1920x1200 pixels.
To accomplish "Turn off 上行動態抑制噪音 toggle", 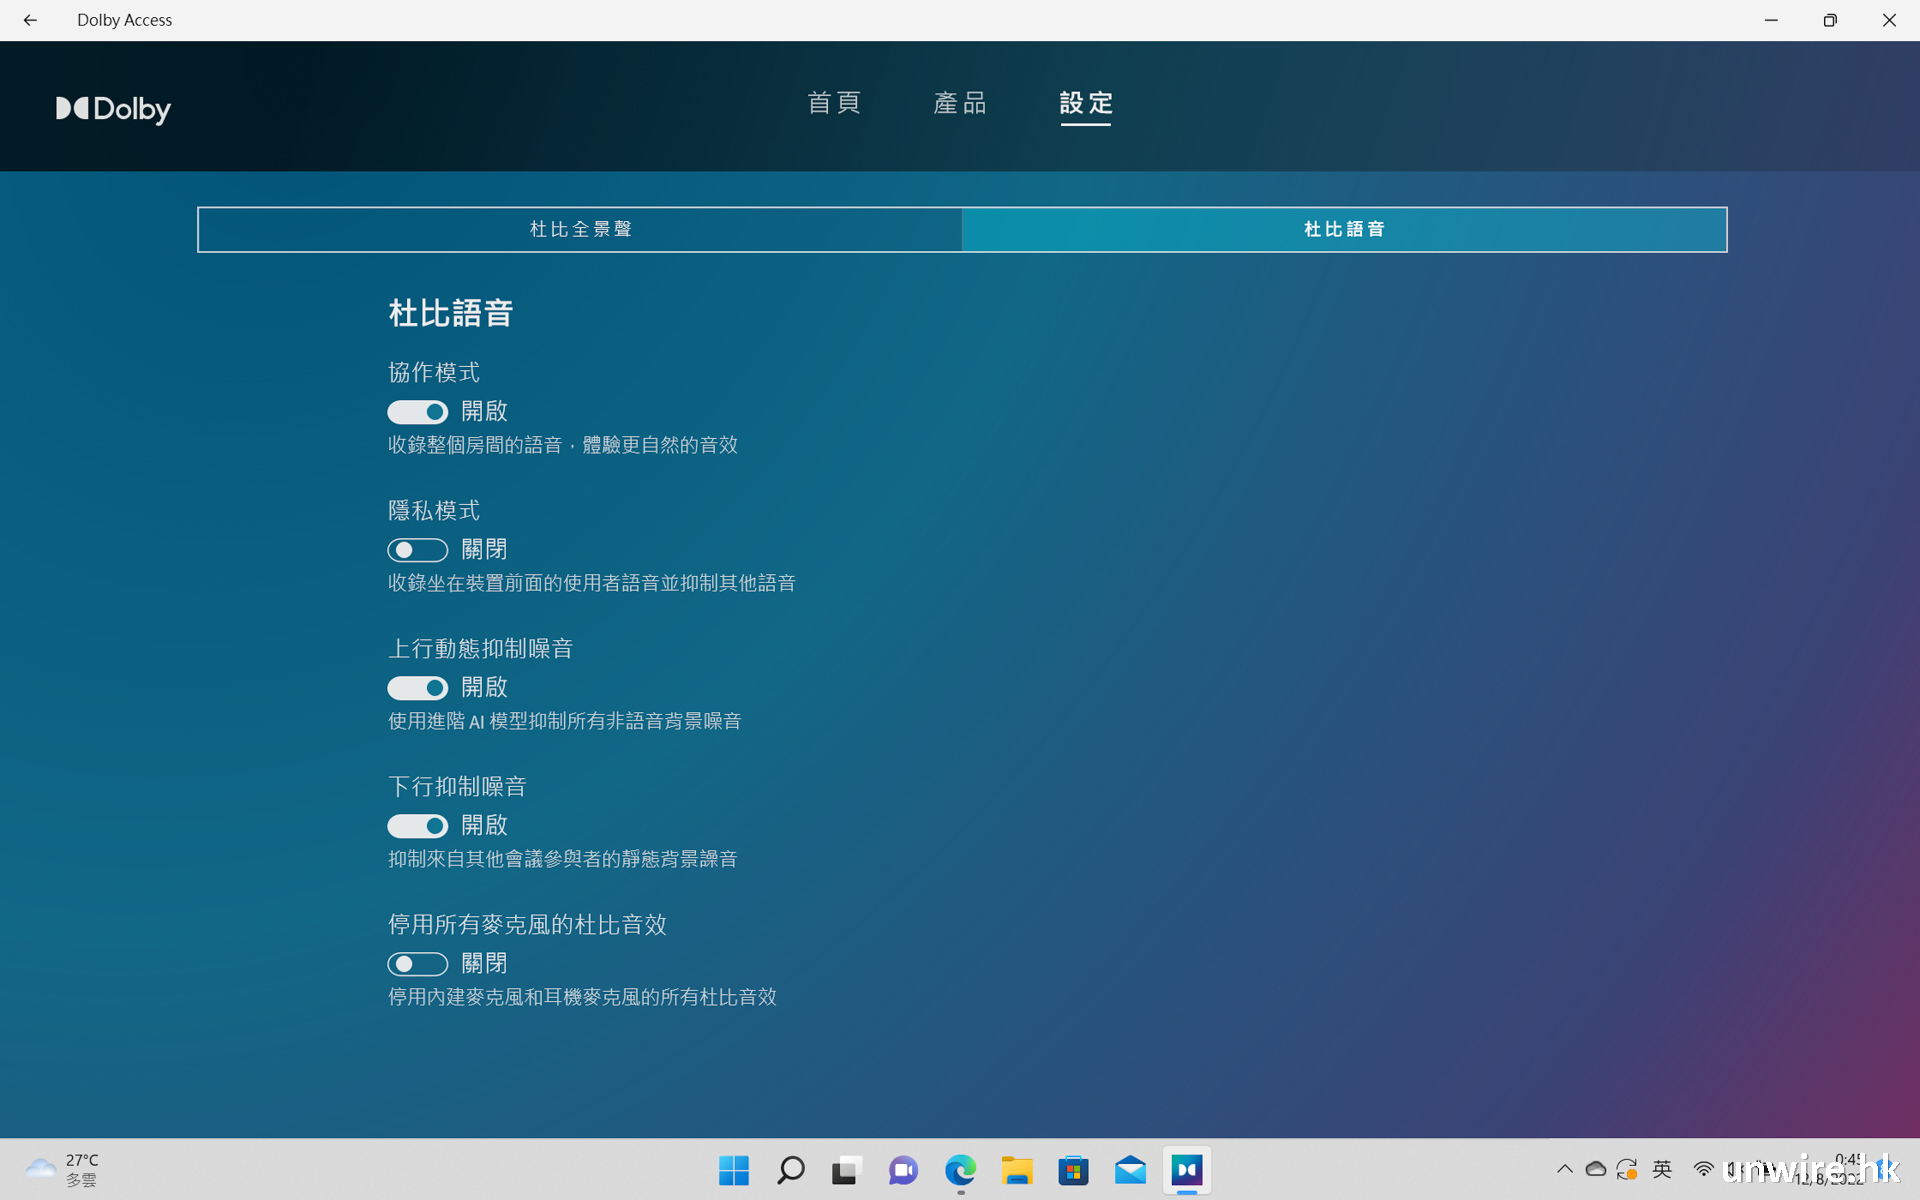I will pos(417,688).
